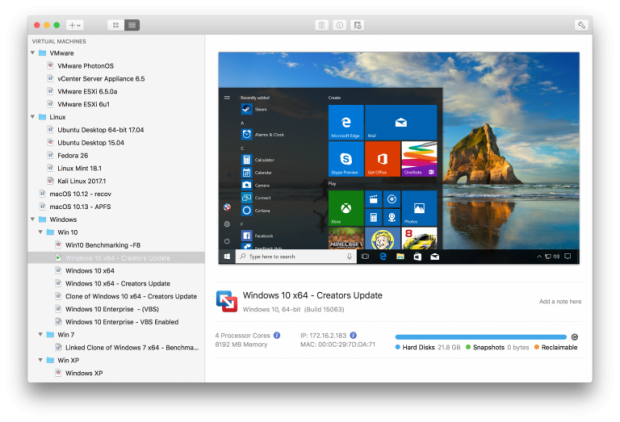Select macOS 10.12 - recov
620x422 pixels.
80,194
